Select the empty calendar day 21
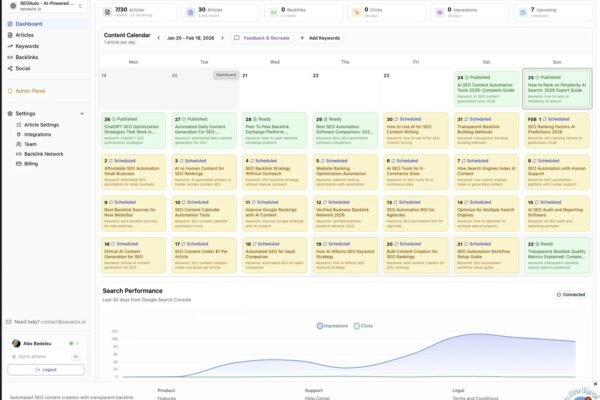 click(275, 89)
